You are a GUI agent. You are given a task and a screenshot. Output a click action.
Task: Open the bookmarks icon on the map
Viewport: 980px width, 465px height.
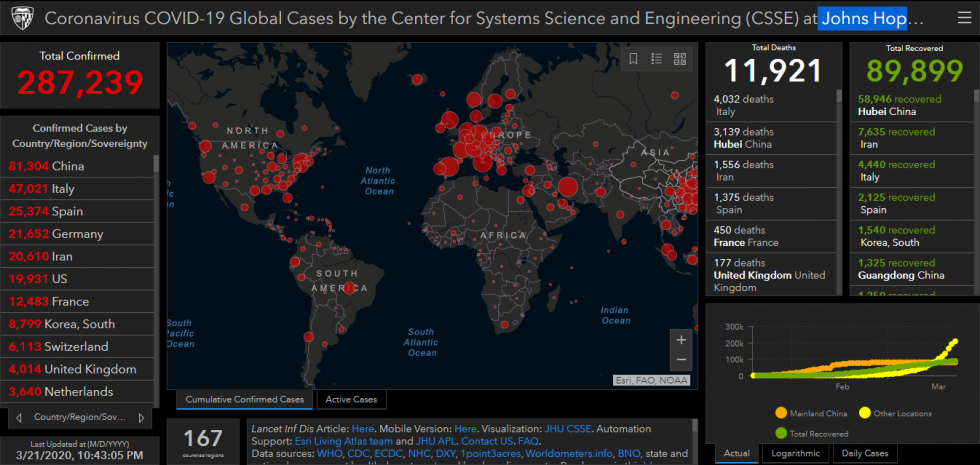[634, 59]
